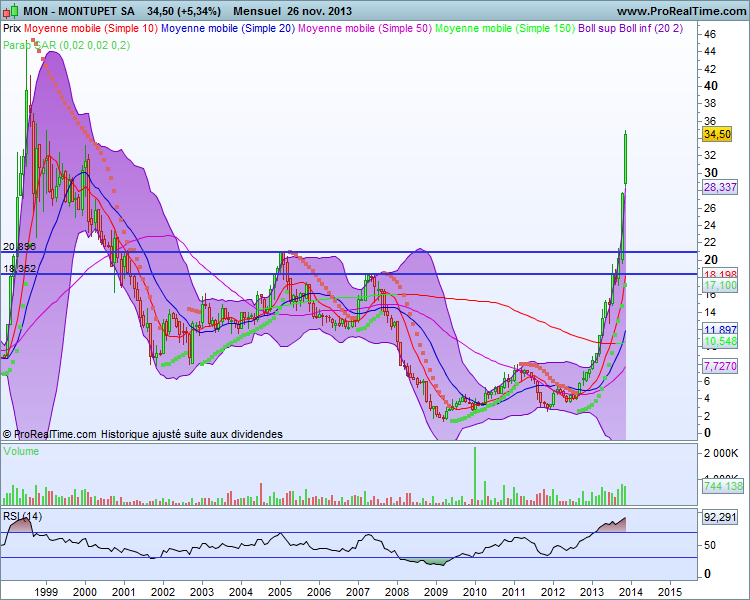750x600 pixels.
Task: Click the 2007 year on time axis
Action: click(x=358, y=592)
